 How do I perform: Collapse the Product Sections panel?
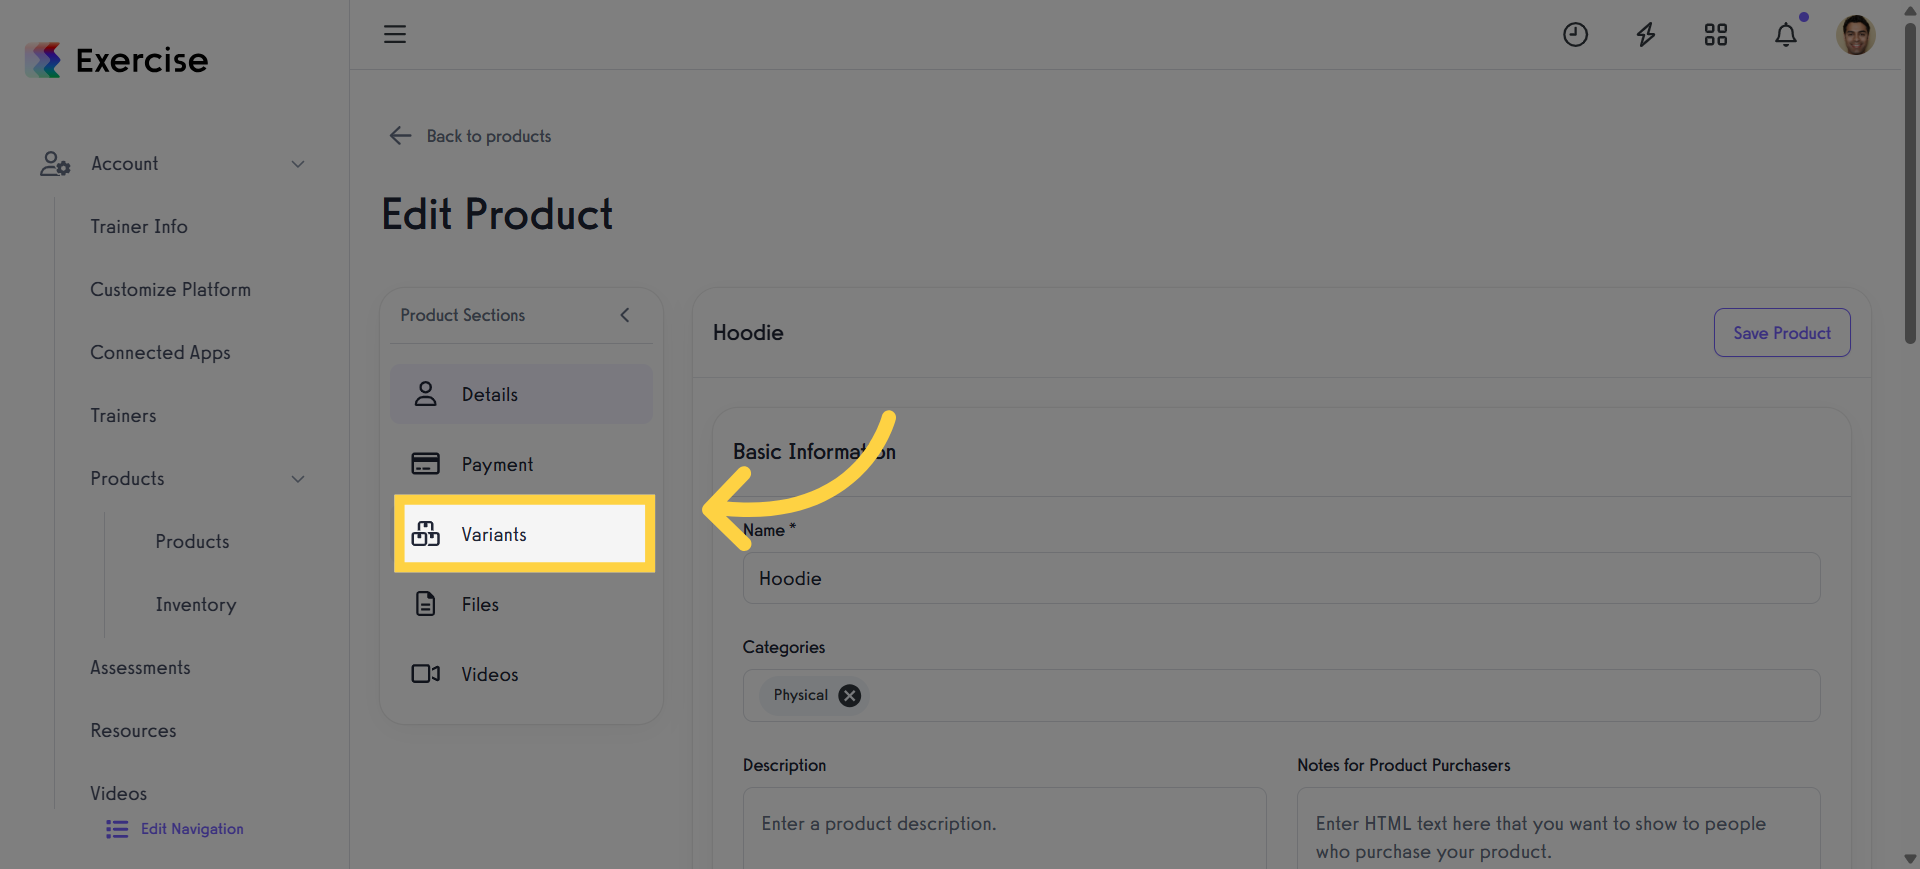pos(625,315)
